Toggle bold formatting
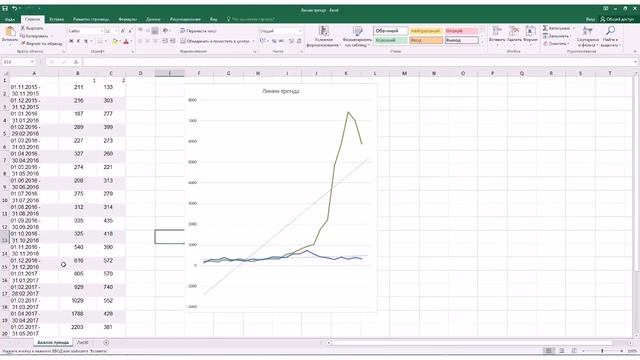Image resolution: width=640 pixels, height=360 pixels. [71, 41]
